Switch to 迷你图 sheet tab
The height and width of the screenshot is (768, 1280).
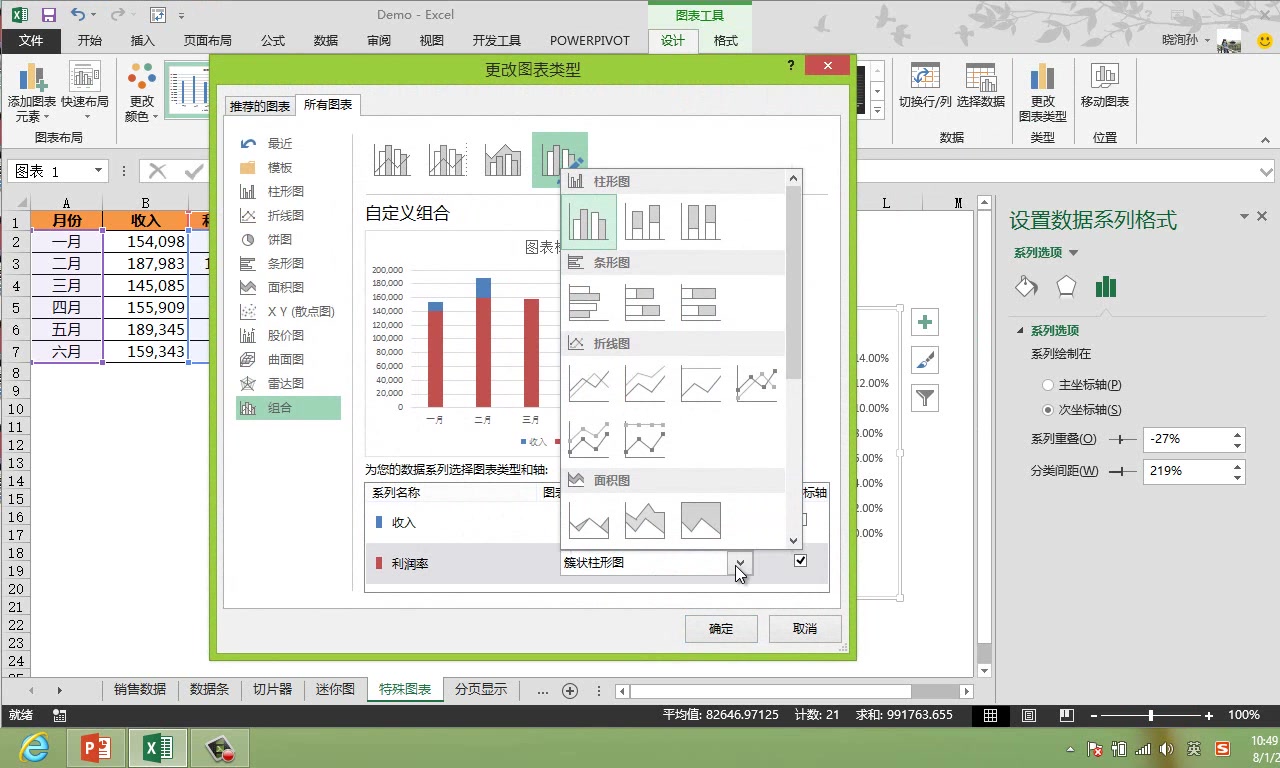pos(335,690)
